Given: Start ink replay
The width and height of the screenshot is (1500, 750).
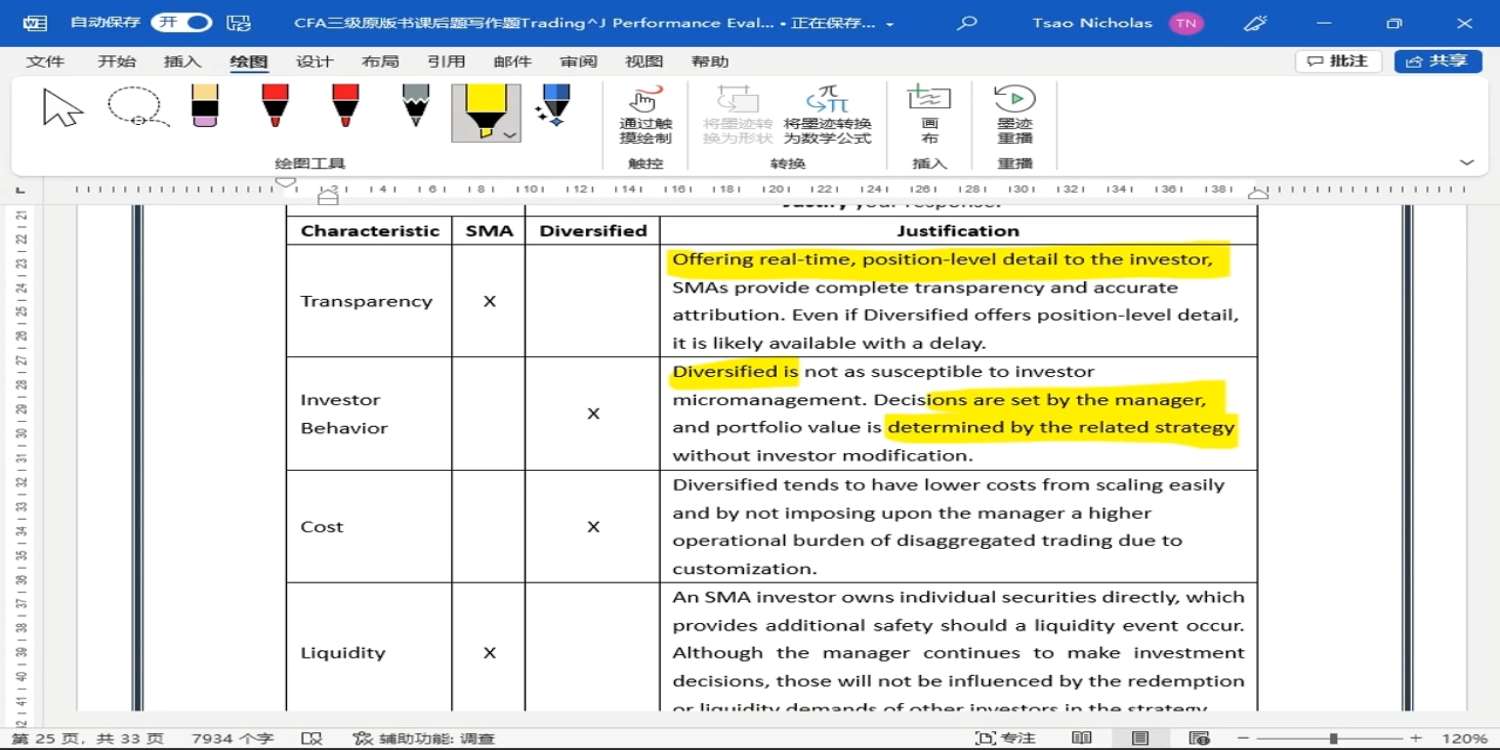Looking at the screenshot, I should 1014,115.
